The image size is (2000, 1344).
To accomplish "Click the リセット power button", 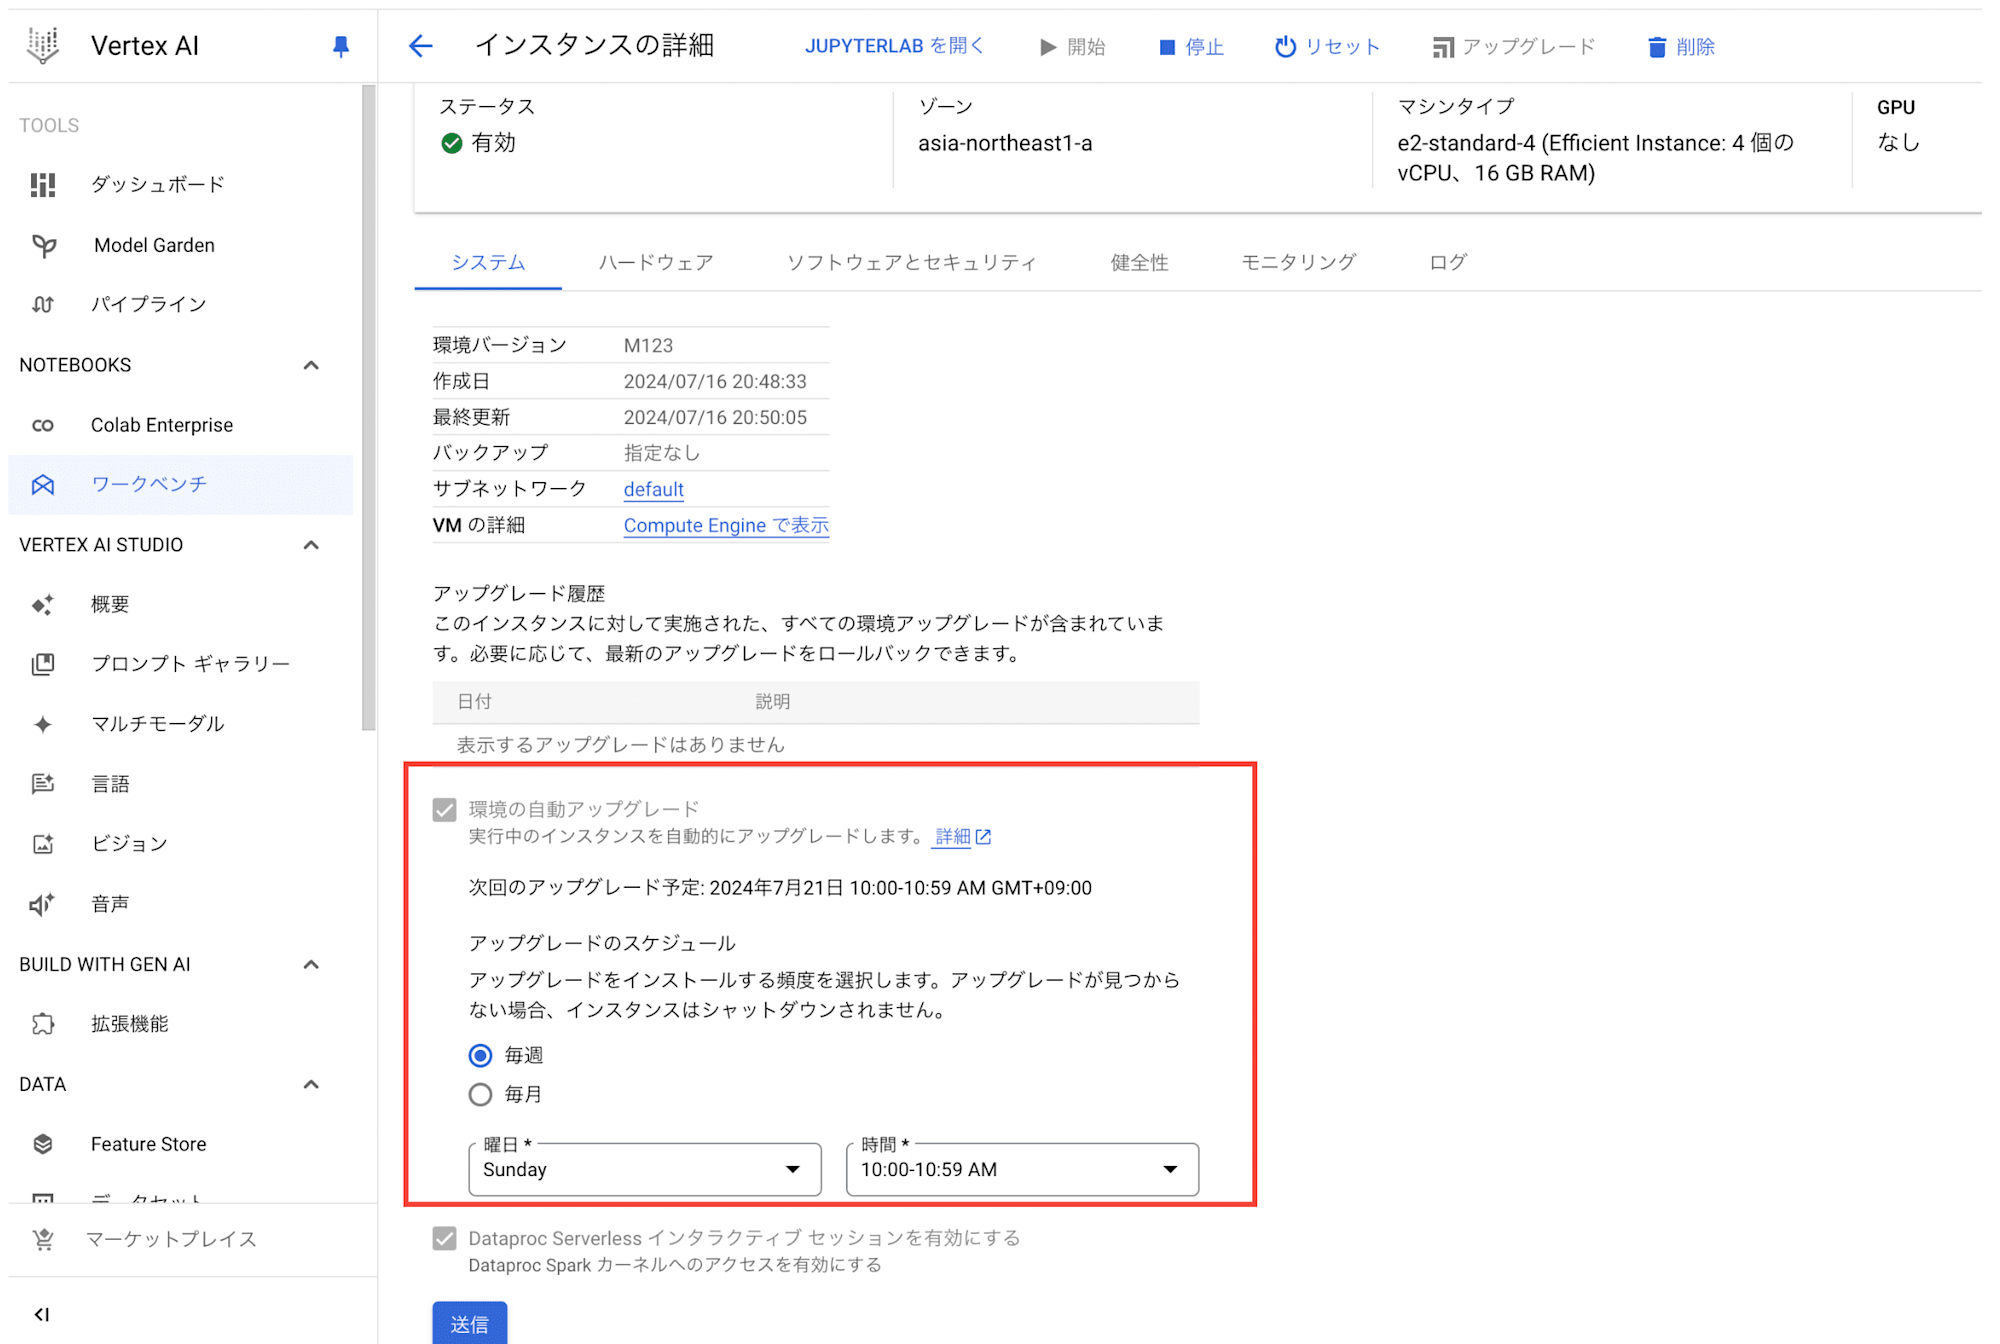I will coord(1327,47).
